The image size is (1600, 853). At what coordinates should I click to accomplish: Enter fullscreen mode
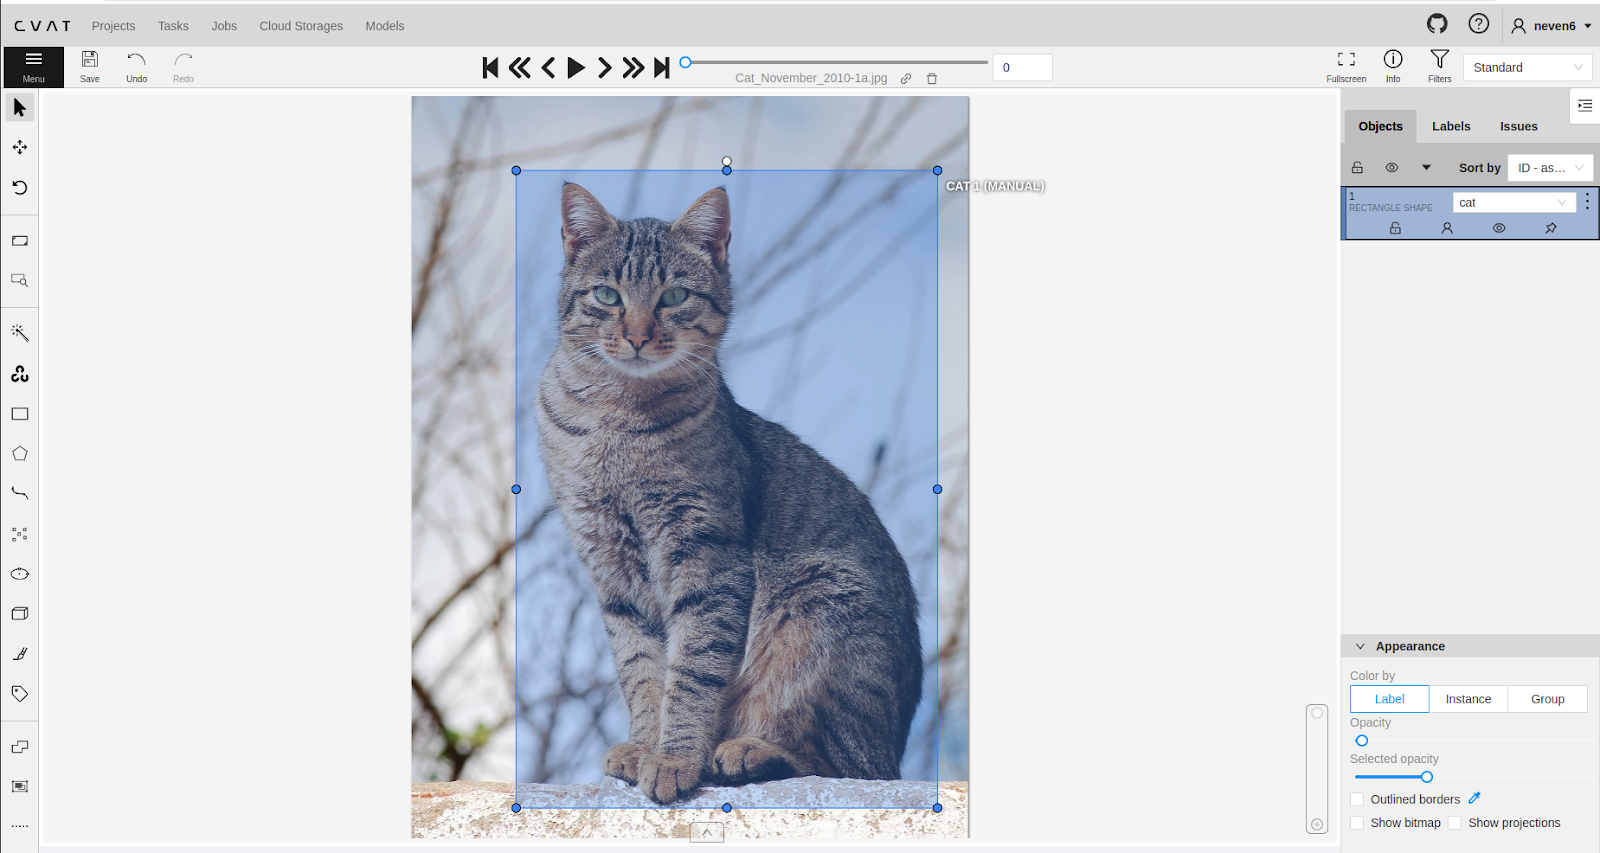click(1346, 67)
